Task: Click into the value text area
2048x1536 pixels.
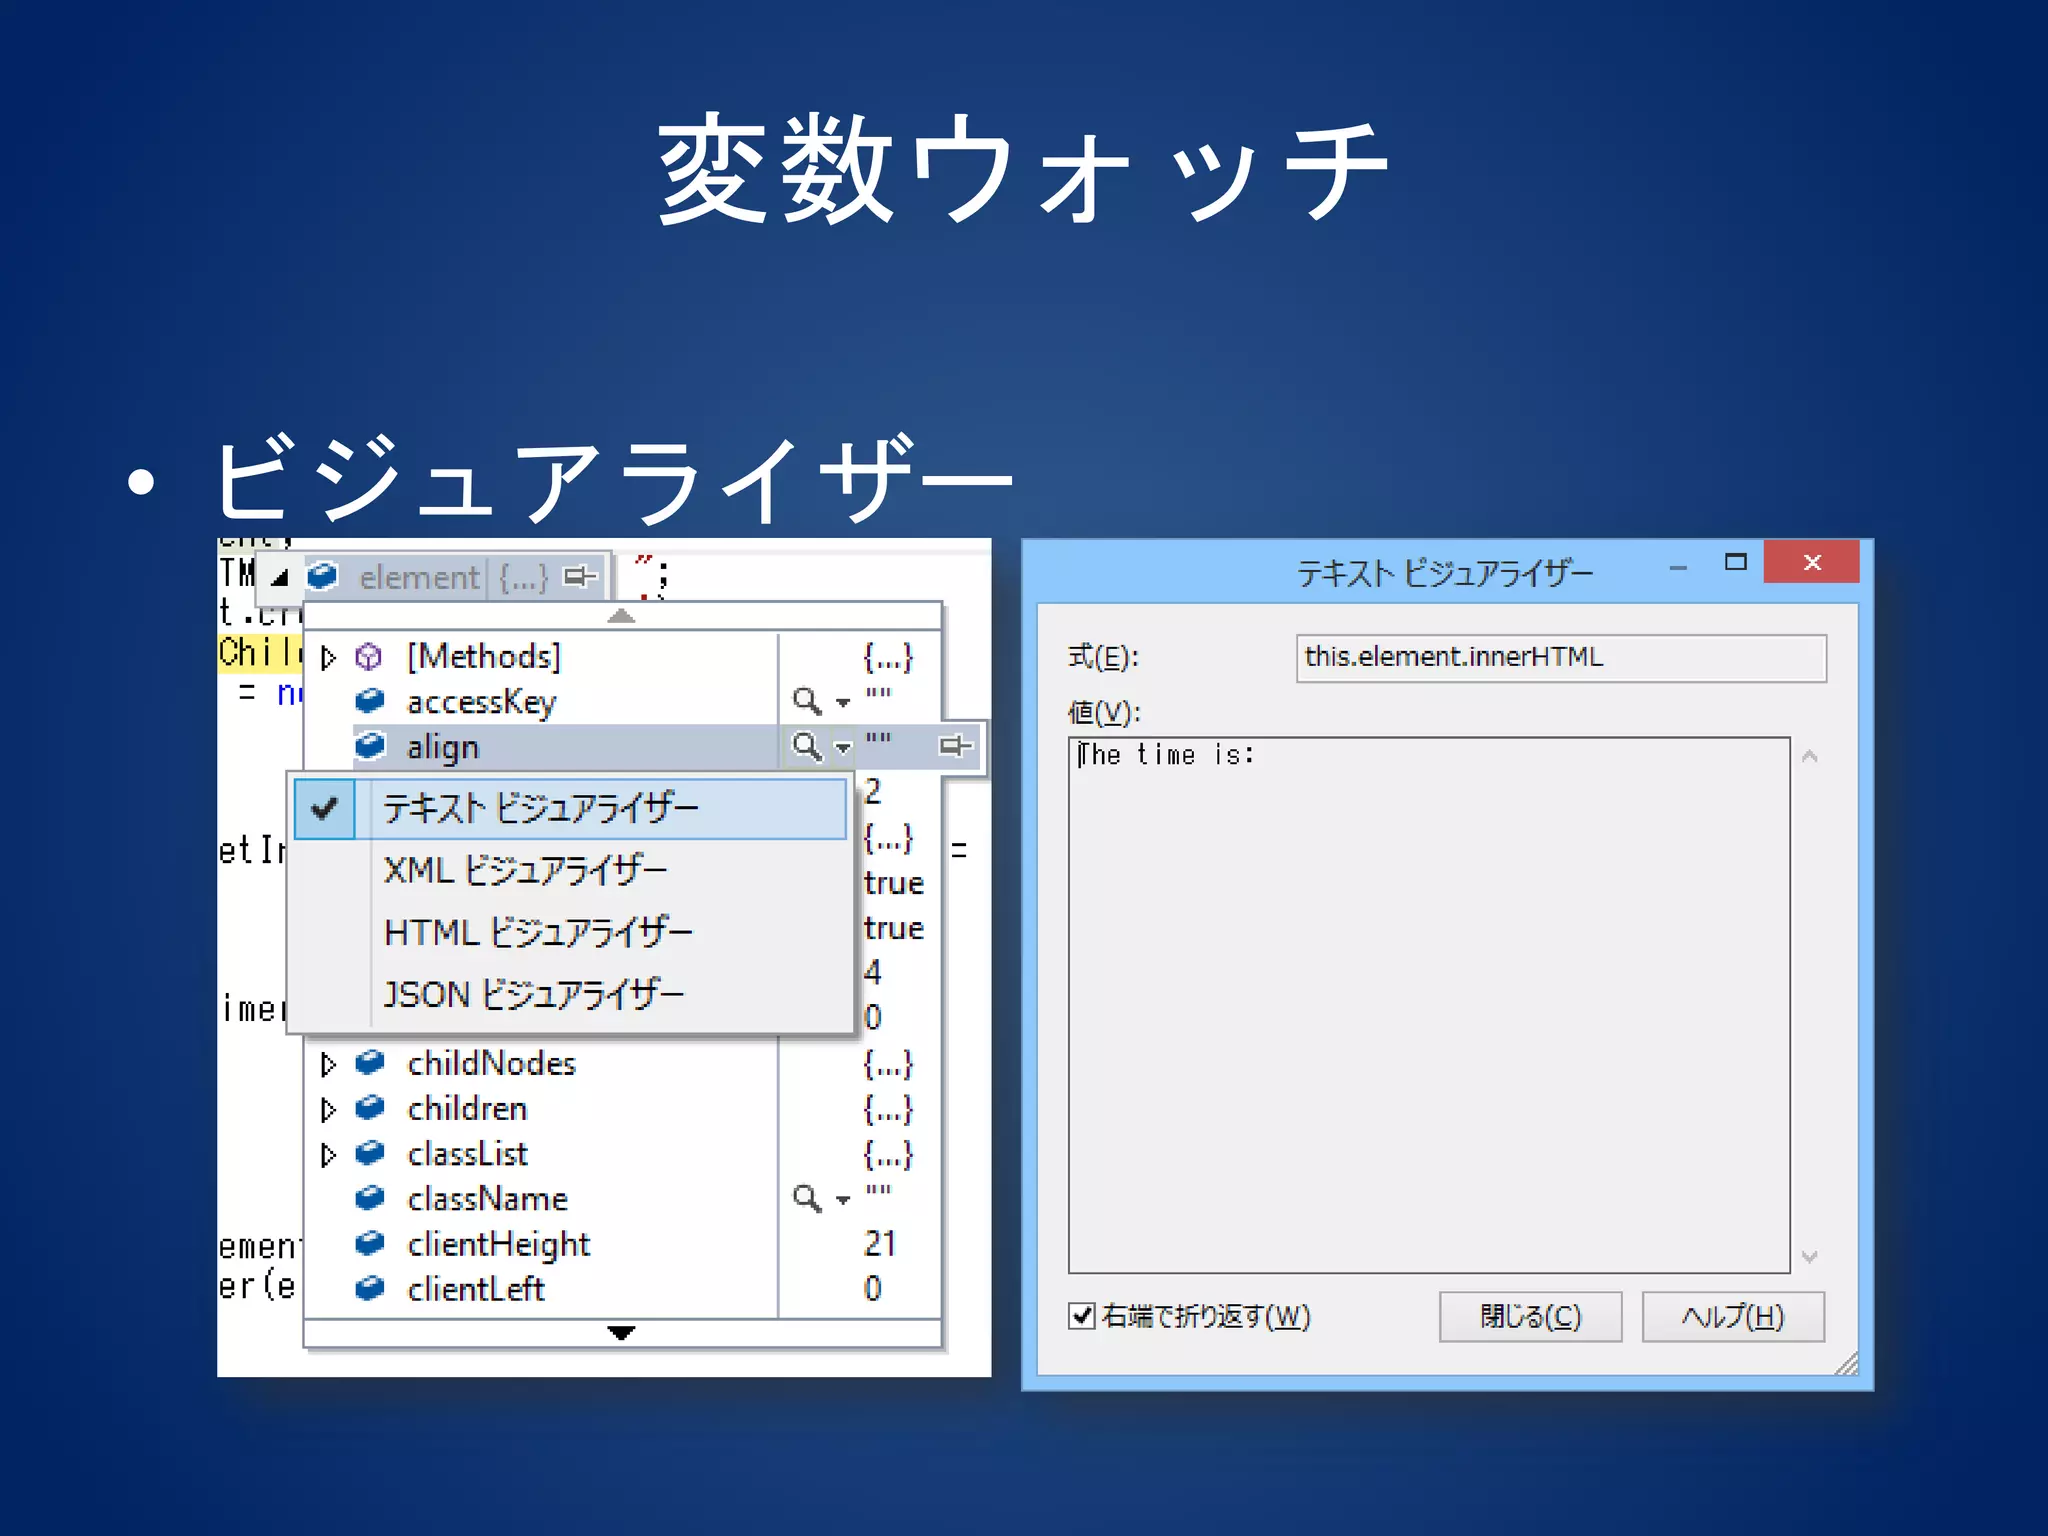Action: [x=1429, y=1005]
